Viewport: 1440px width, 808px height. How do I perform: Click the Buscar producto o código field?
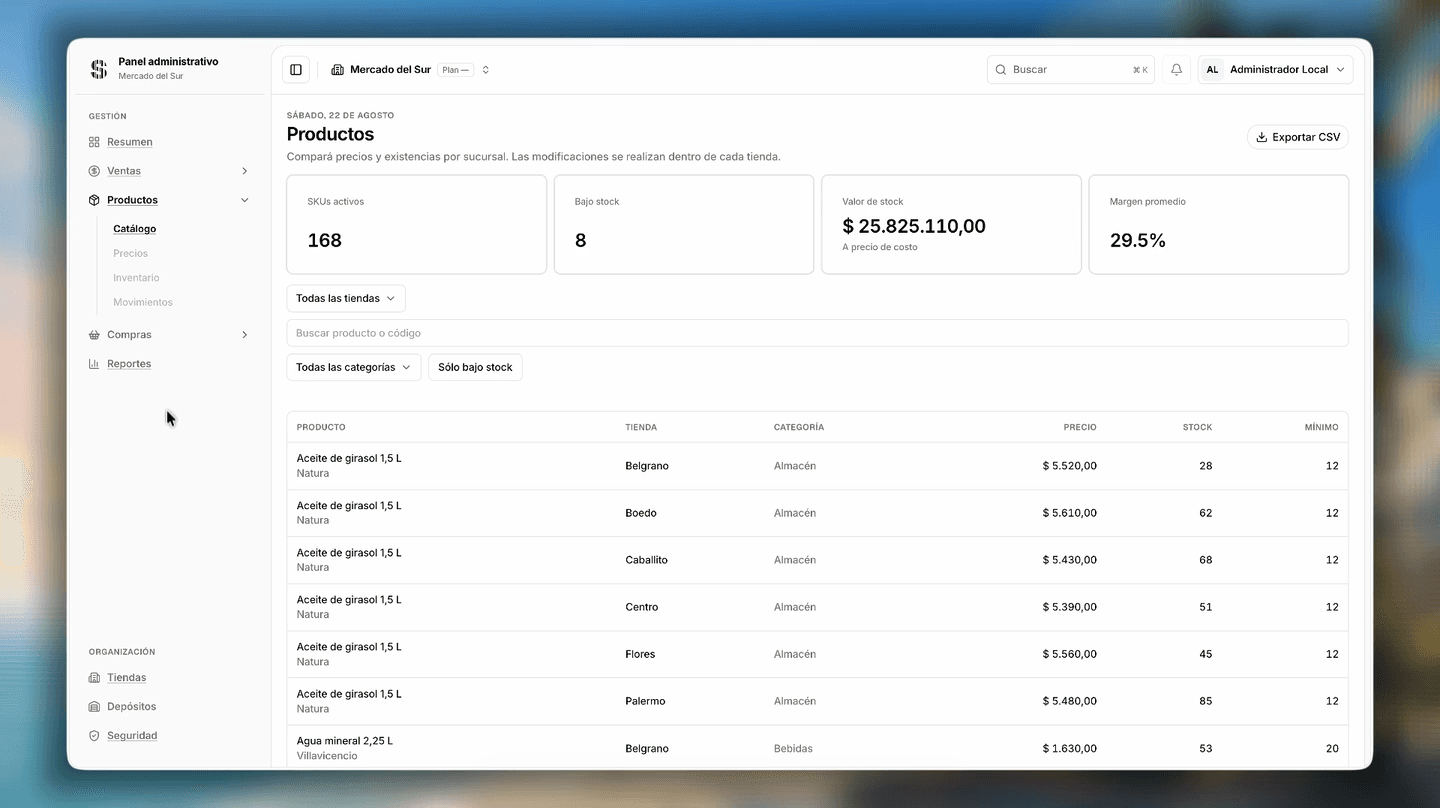click(817, 333)
